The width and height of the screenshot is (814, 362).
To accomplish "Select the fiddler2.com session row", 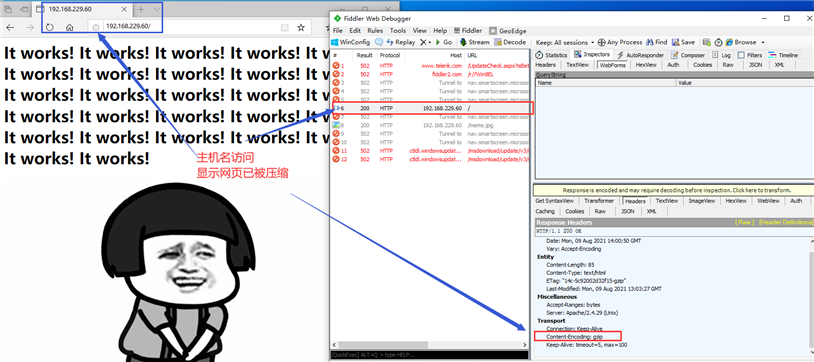I will pos(430,74).
